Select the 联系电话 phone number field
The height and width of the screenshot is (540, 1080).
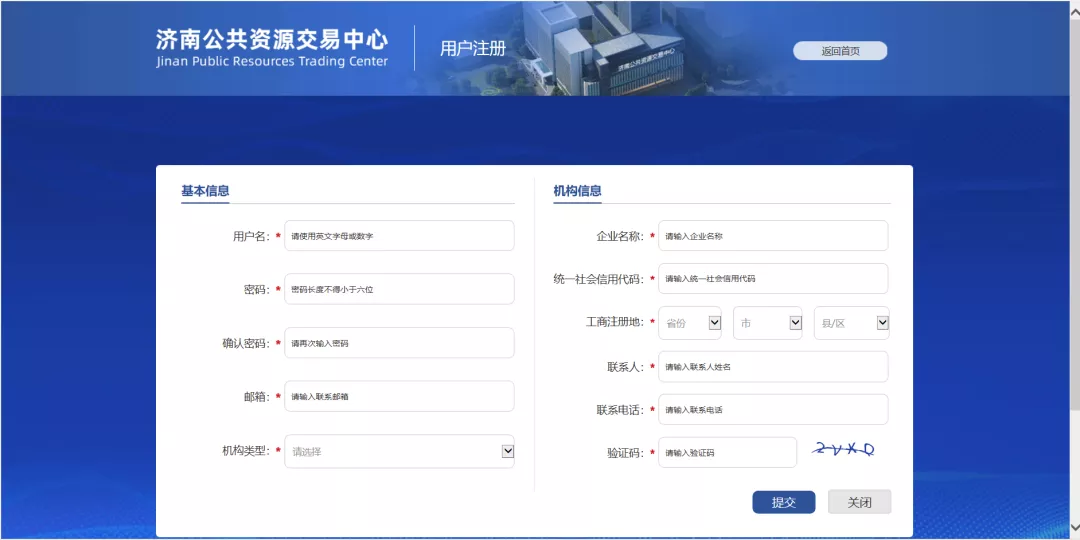pyautogui.click(x=772, y=410)
